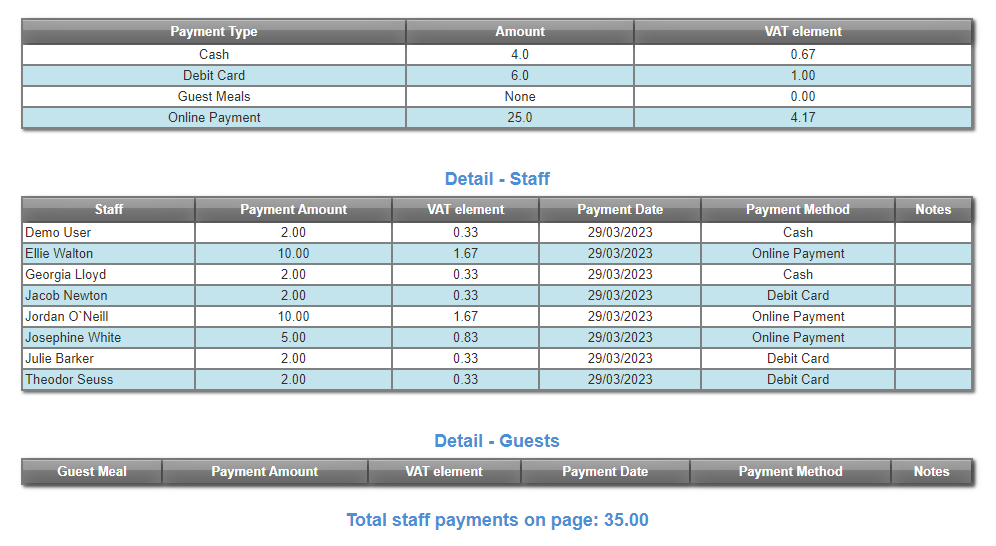
Task: Click Jacob Newton's Debit Card payment method
Action: coord(798,295)
